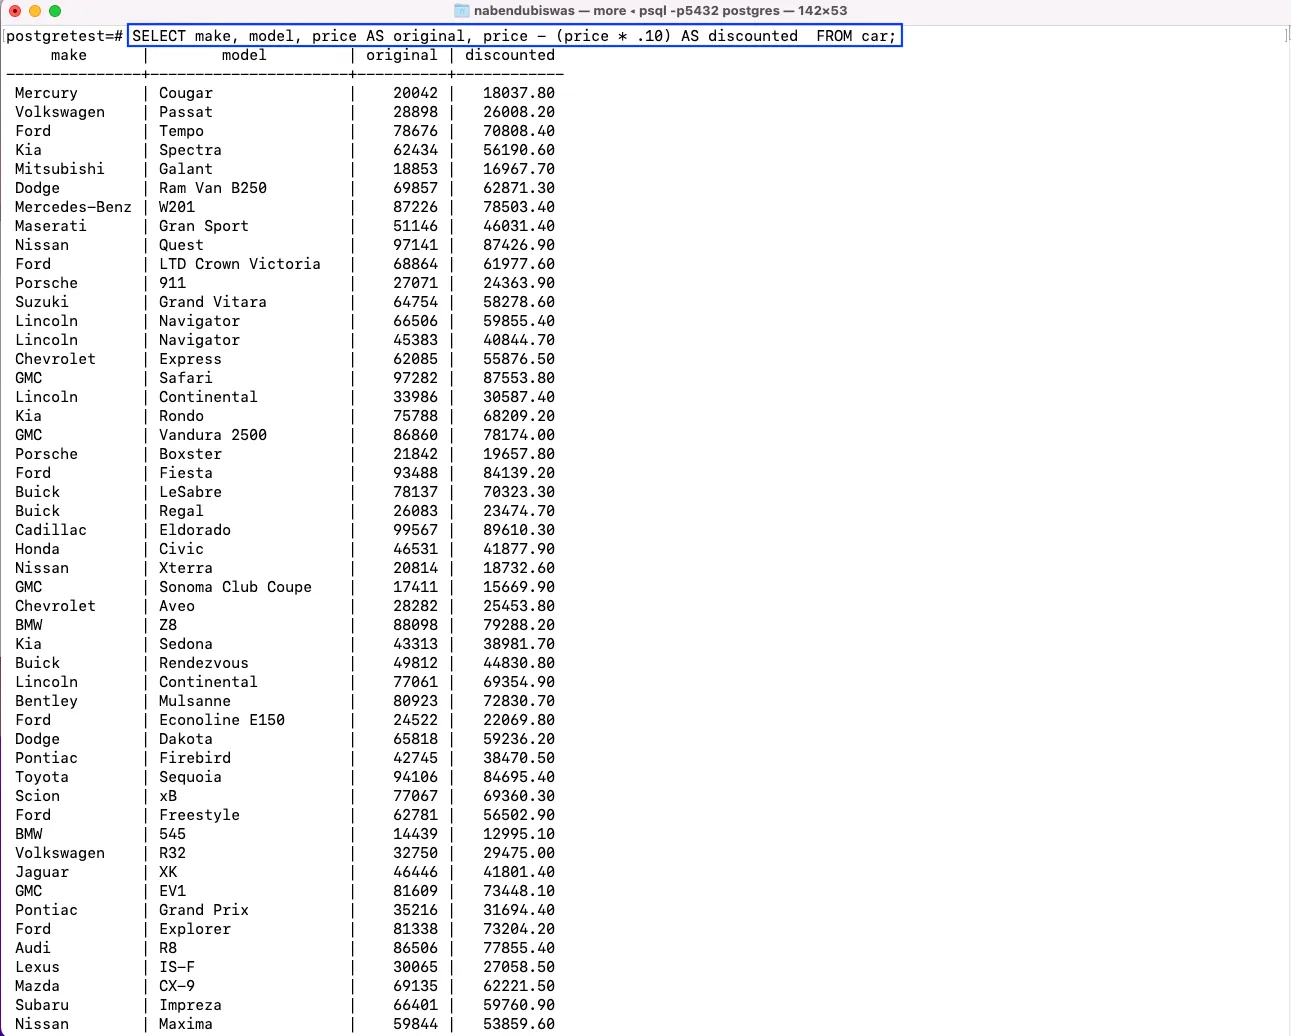Click the 'Express' model cell
The image size is (1291, 1036).
190,359
